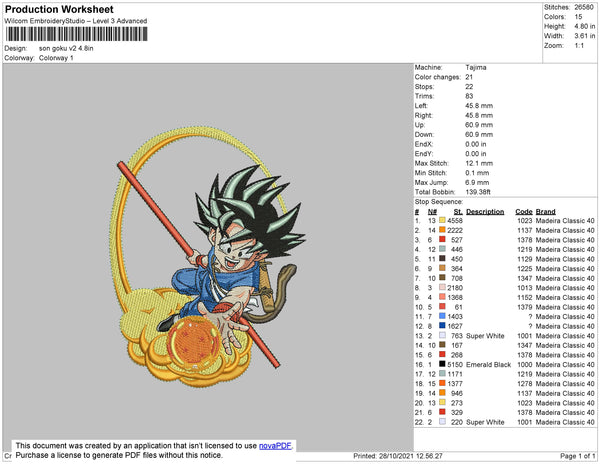The height and width of the screenshot is (464, 600).
Task: Click 'Super White' in stop row 22
Action: coord(485,422)
